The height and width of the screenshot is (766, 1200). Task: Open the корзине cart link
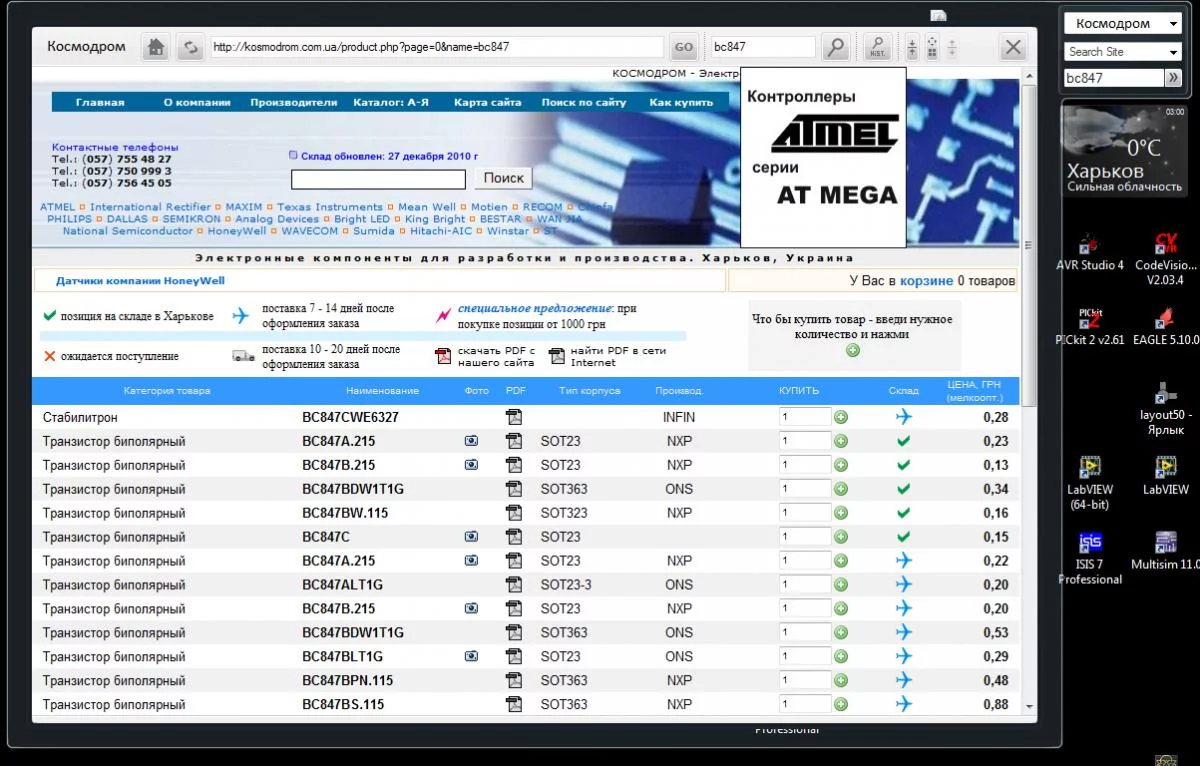(926, 281)
